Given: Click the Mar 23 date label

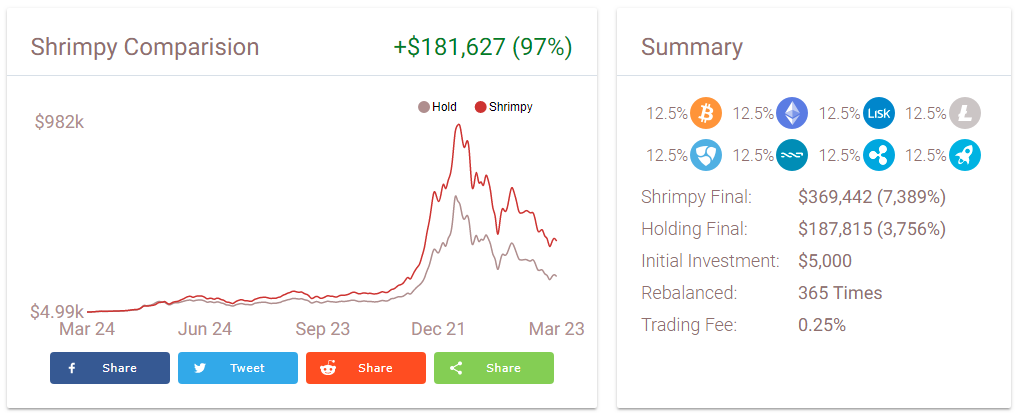Looking at the screenshot, I should 557,329.
